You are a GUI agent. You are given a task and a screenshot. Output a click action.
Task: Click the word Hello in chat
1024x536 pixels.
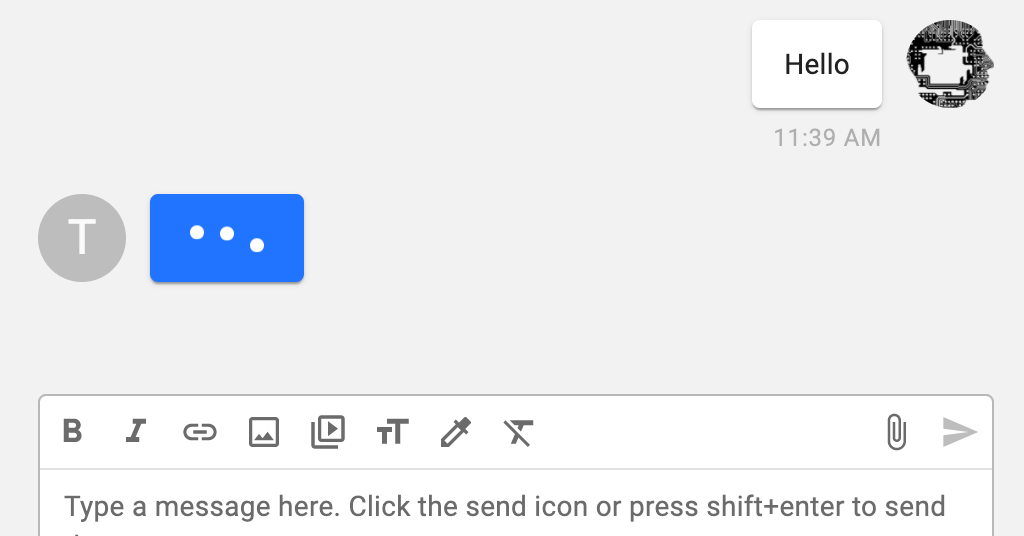[817, 65]
